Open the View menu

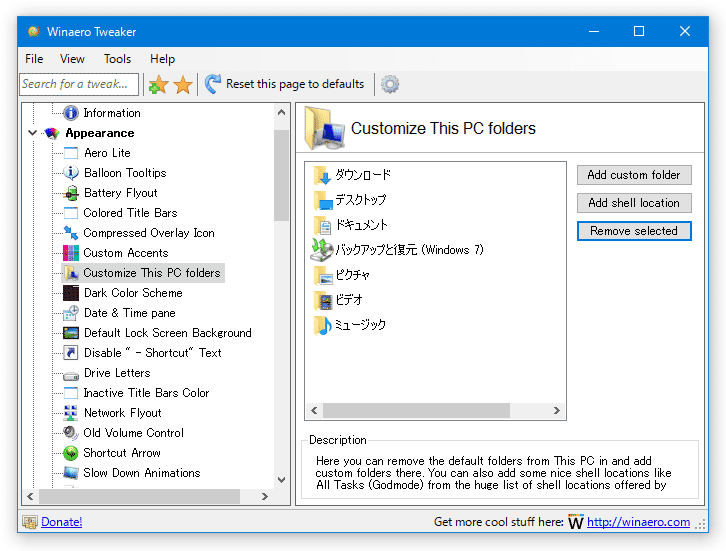(x=72, y=59)
